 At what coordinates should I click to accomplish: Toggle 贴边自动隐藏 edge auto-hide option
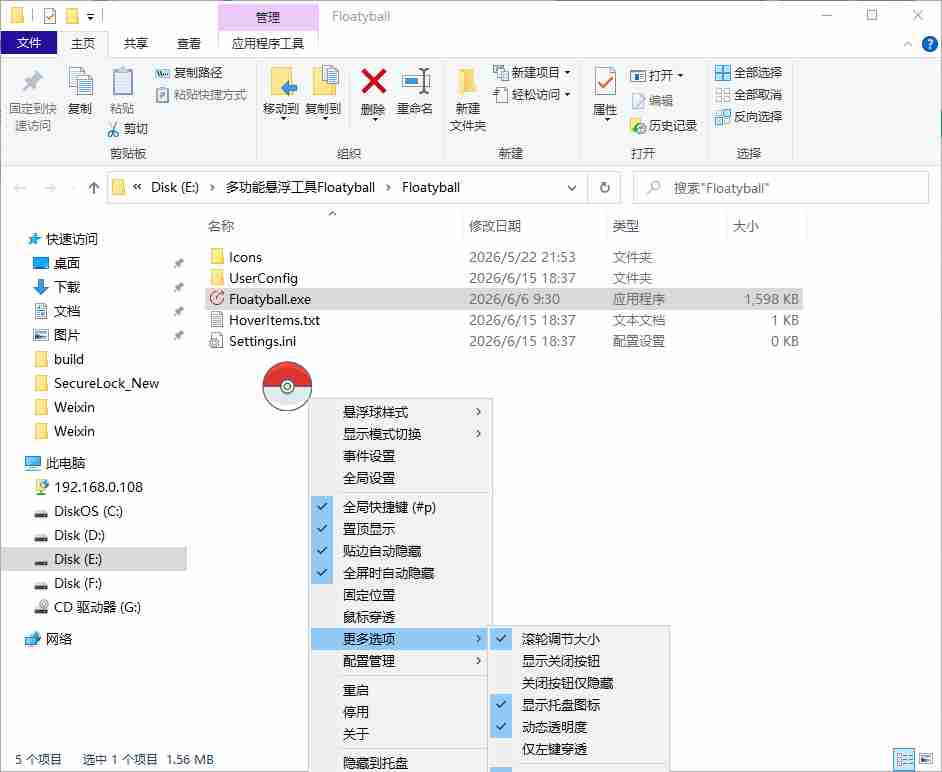(400, 551)
